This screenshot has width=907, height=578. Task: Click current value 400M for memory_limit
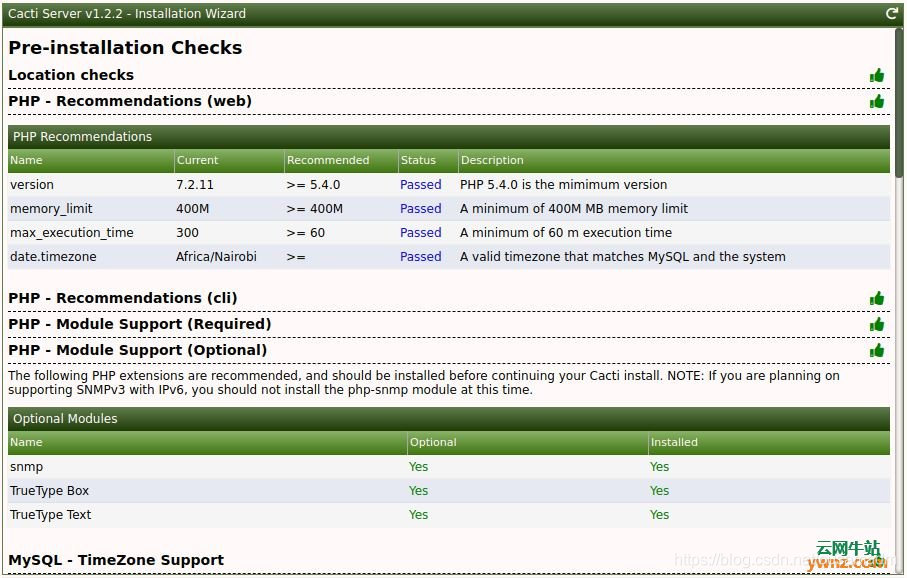coord(193,209)
